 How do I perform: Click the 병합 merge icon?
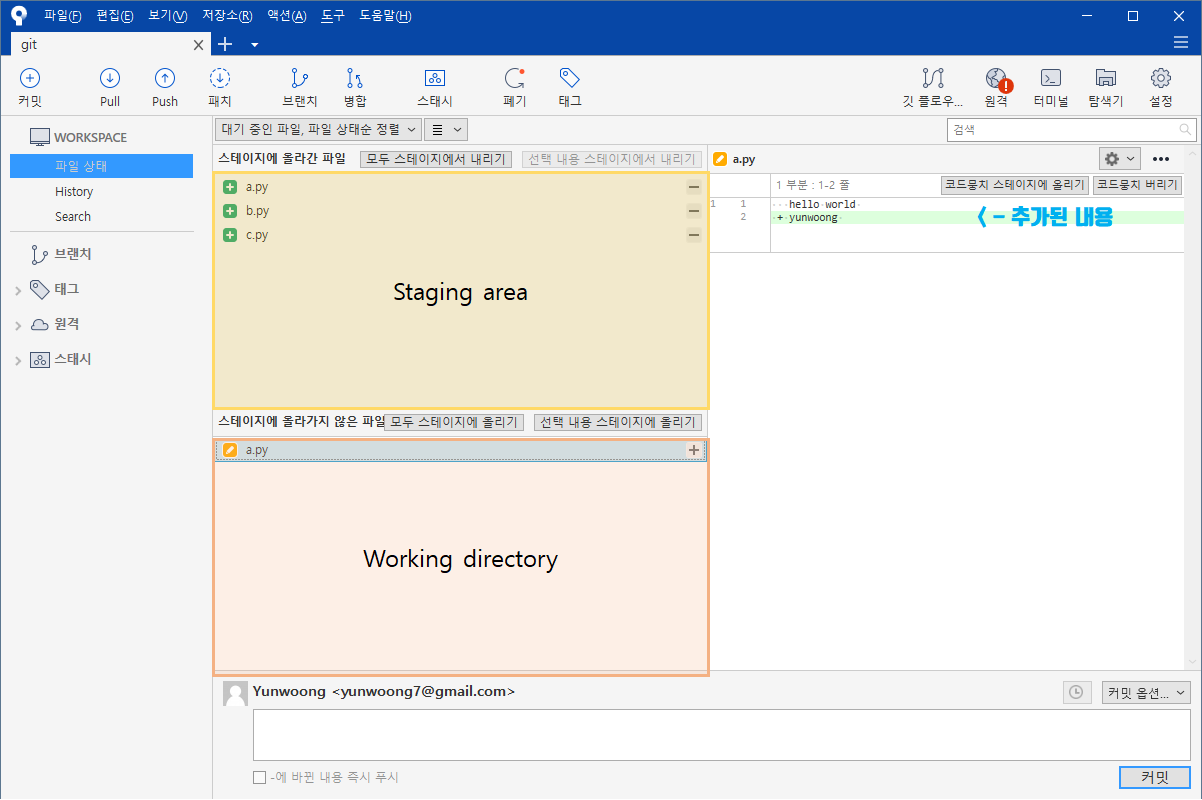[x=355, y=78]
